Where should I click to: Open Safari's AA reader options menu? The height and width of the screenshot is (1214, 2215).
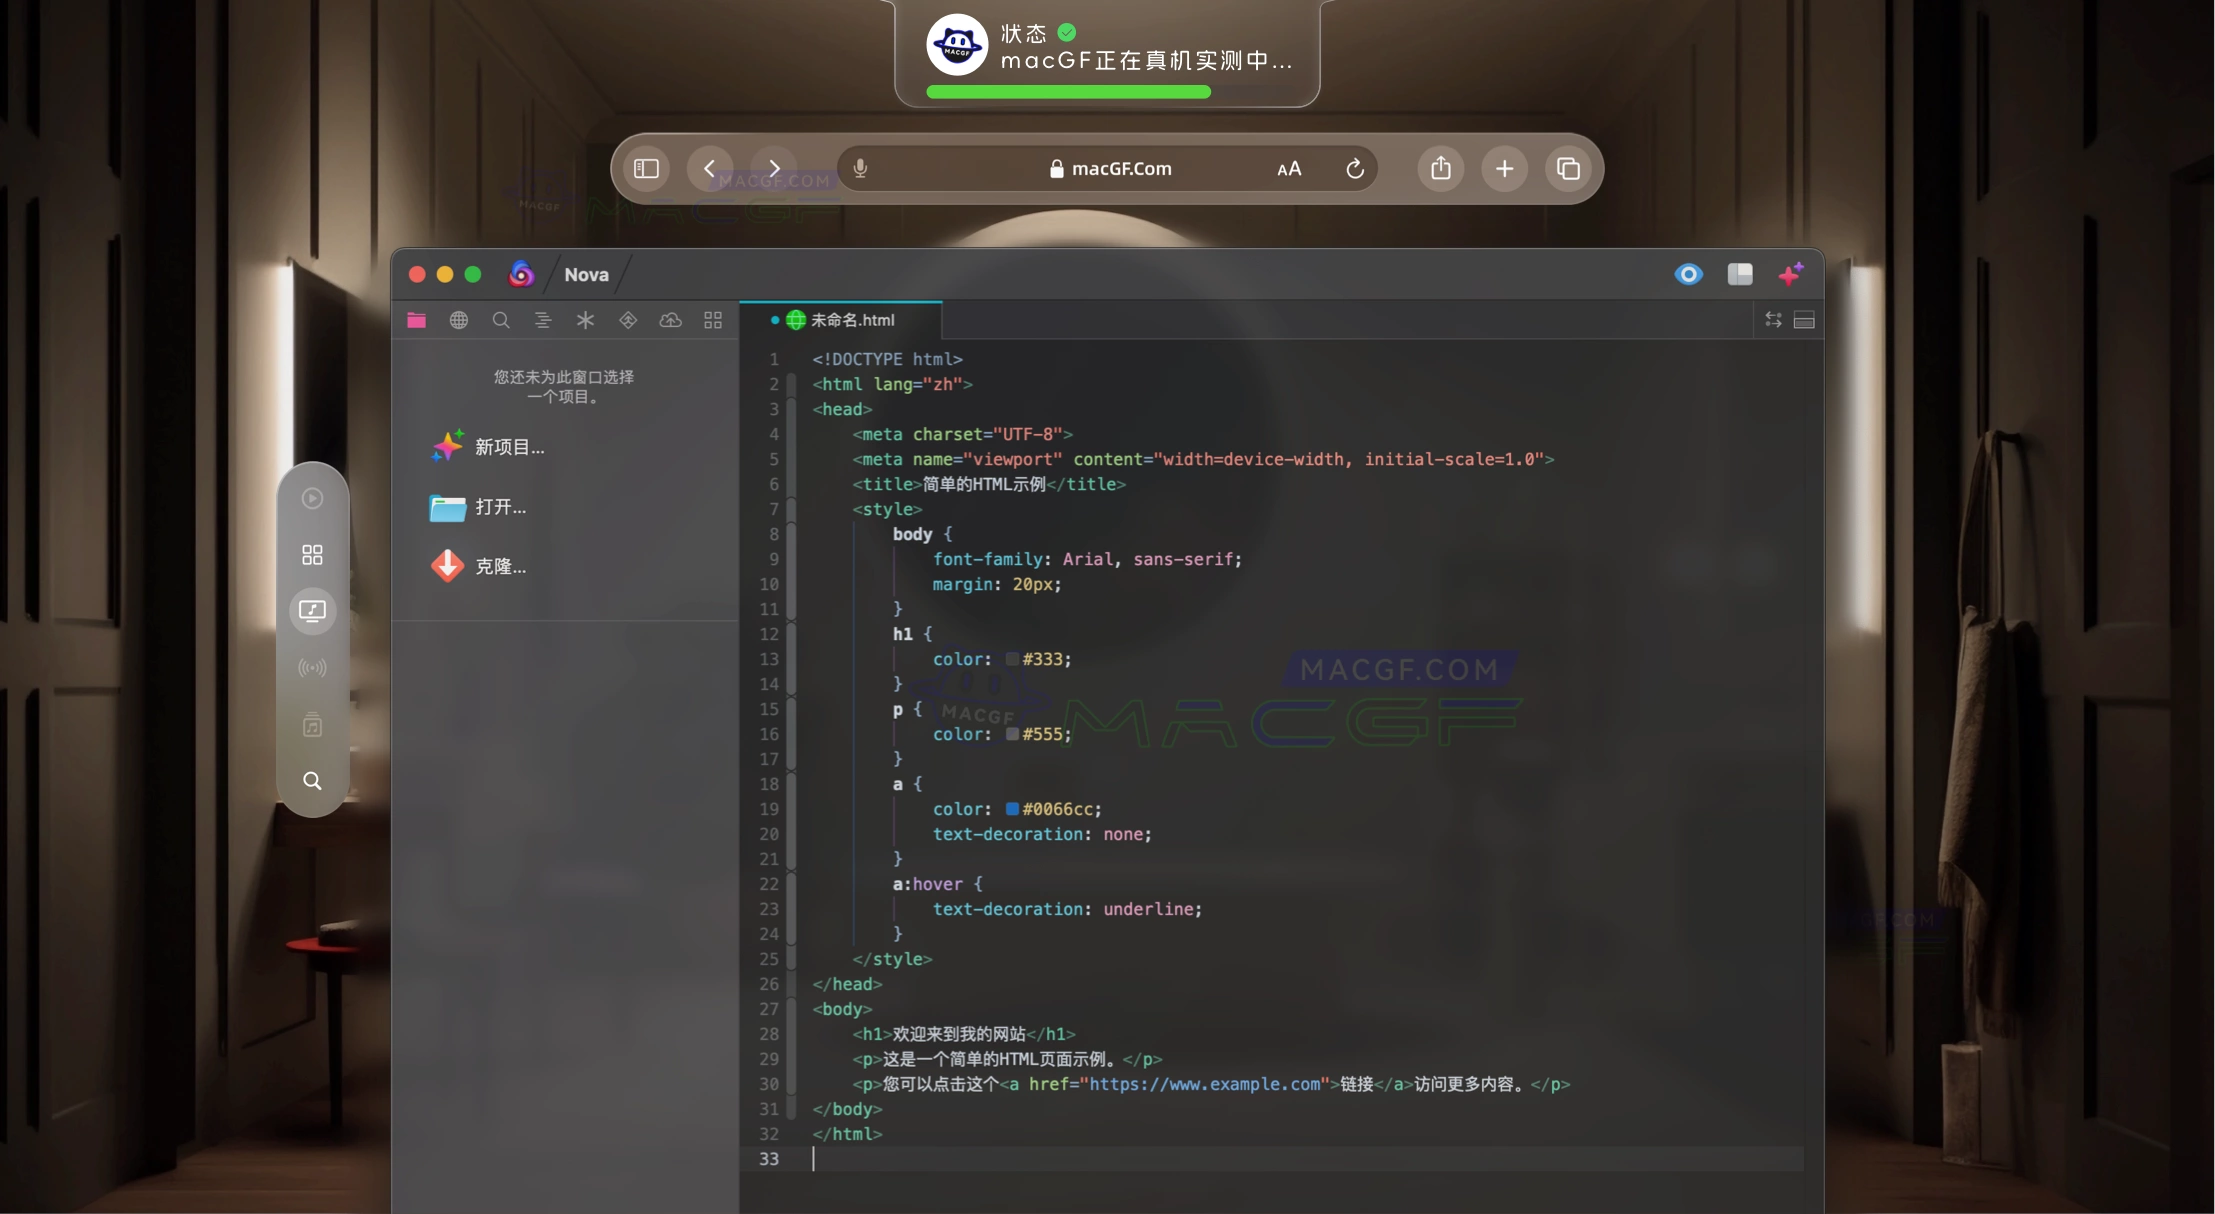1289,169
